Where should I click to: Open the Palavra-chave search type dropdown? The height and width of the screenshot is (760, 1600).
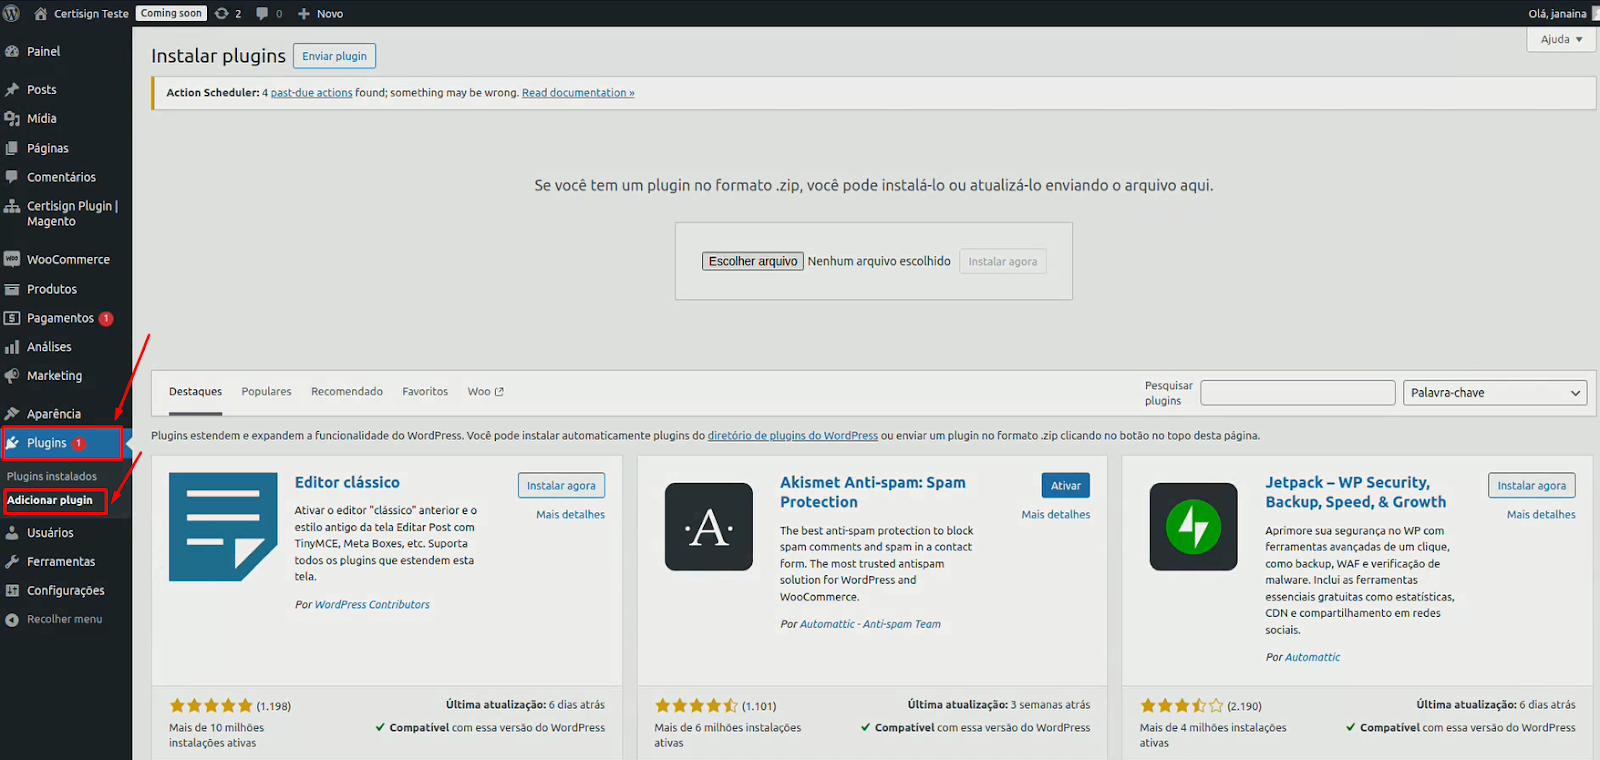1495,393
